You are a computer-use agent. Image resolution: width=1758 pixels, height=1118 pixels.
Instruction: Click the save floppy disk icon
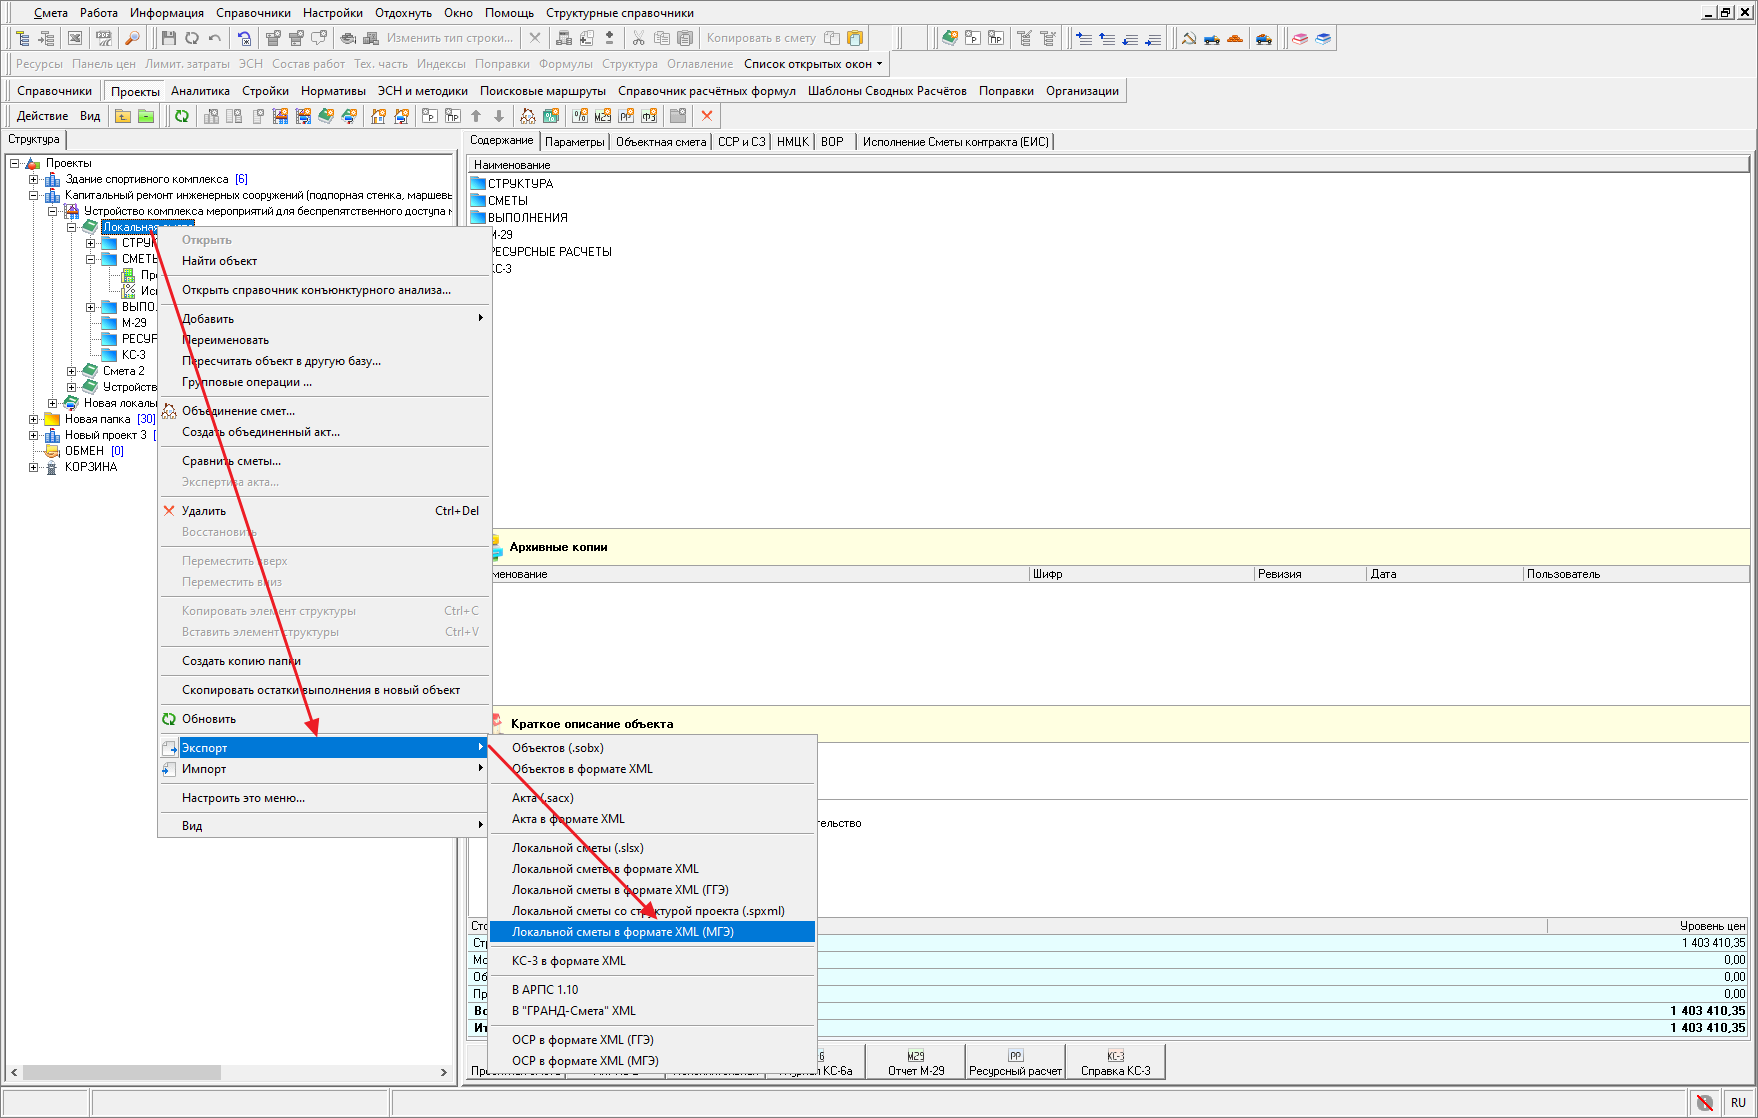pyautogui.click(x=168, y=38)
